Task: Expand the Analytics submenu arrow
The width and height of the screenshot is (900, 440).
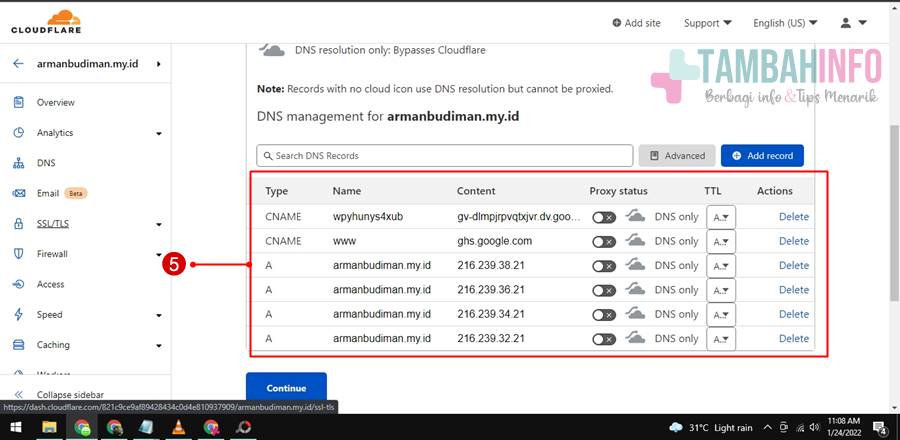Action: 159,134
